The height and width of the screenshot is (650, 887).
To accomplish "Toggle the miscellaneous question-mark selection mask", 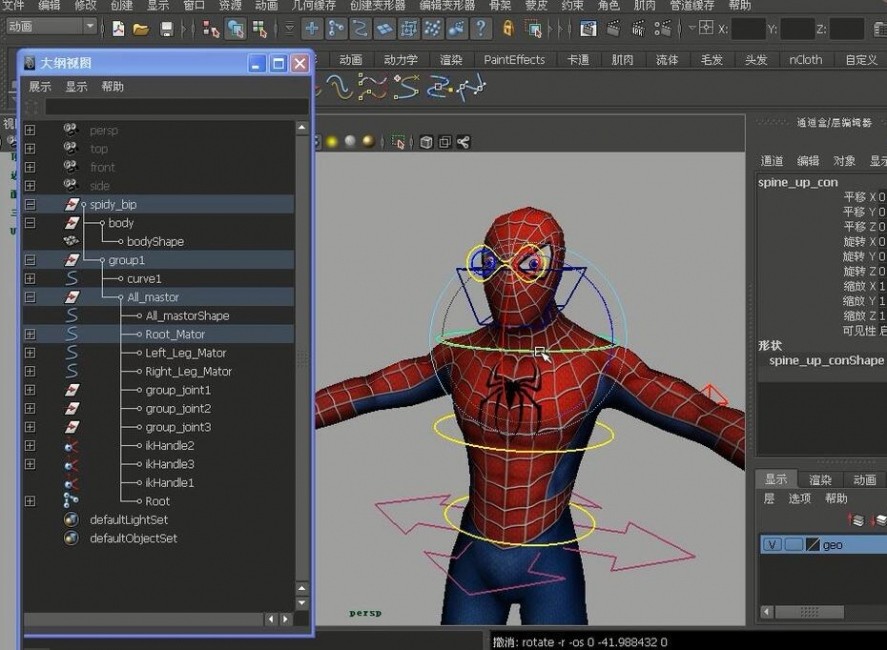I will click(481, 28).
